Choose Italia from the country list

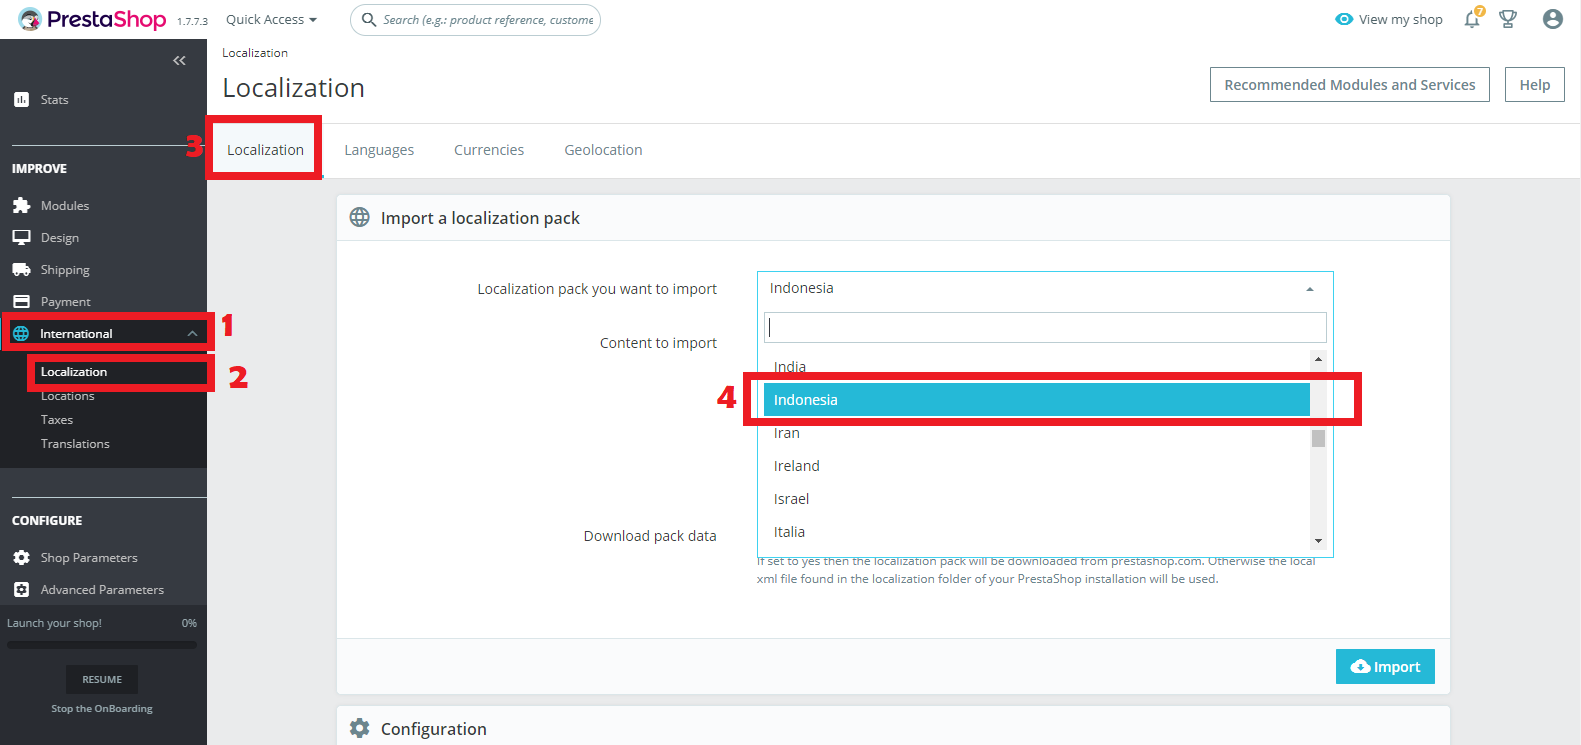click(x=1037, y=532)
